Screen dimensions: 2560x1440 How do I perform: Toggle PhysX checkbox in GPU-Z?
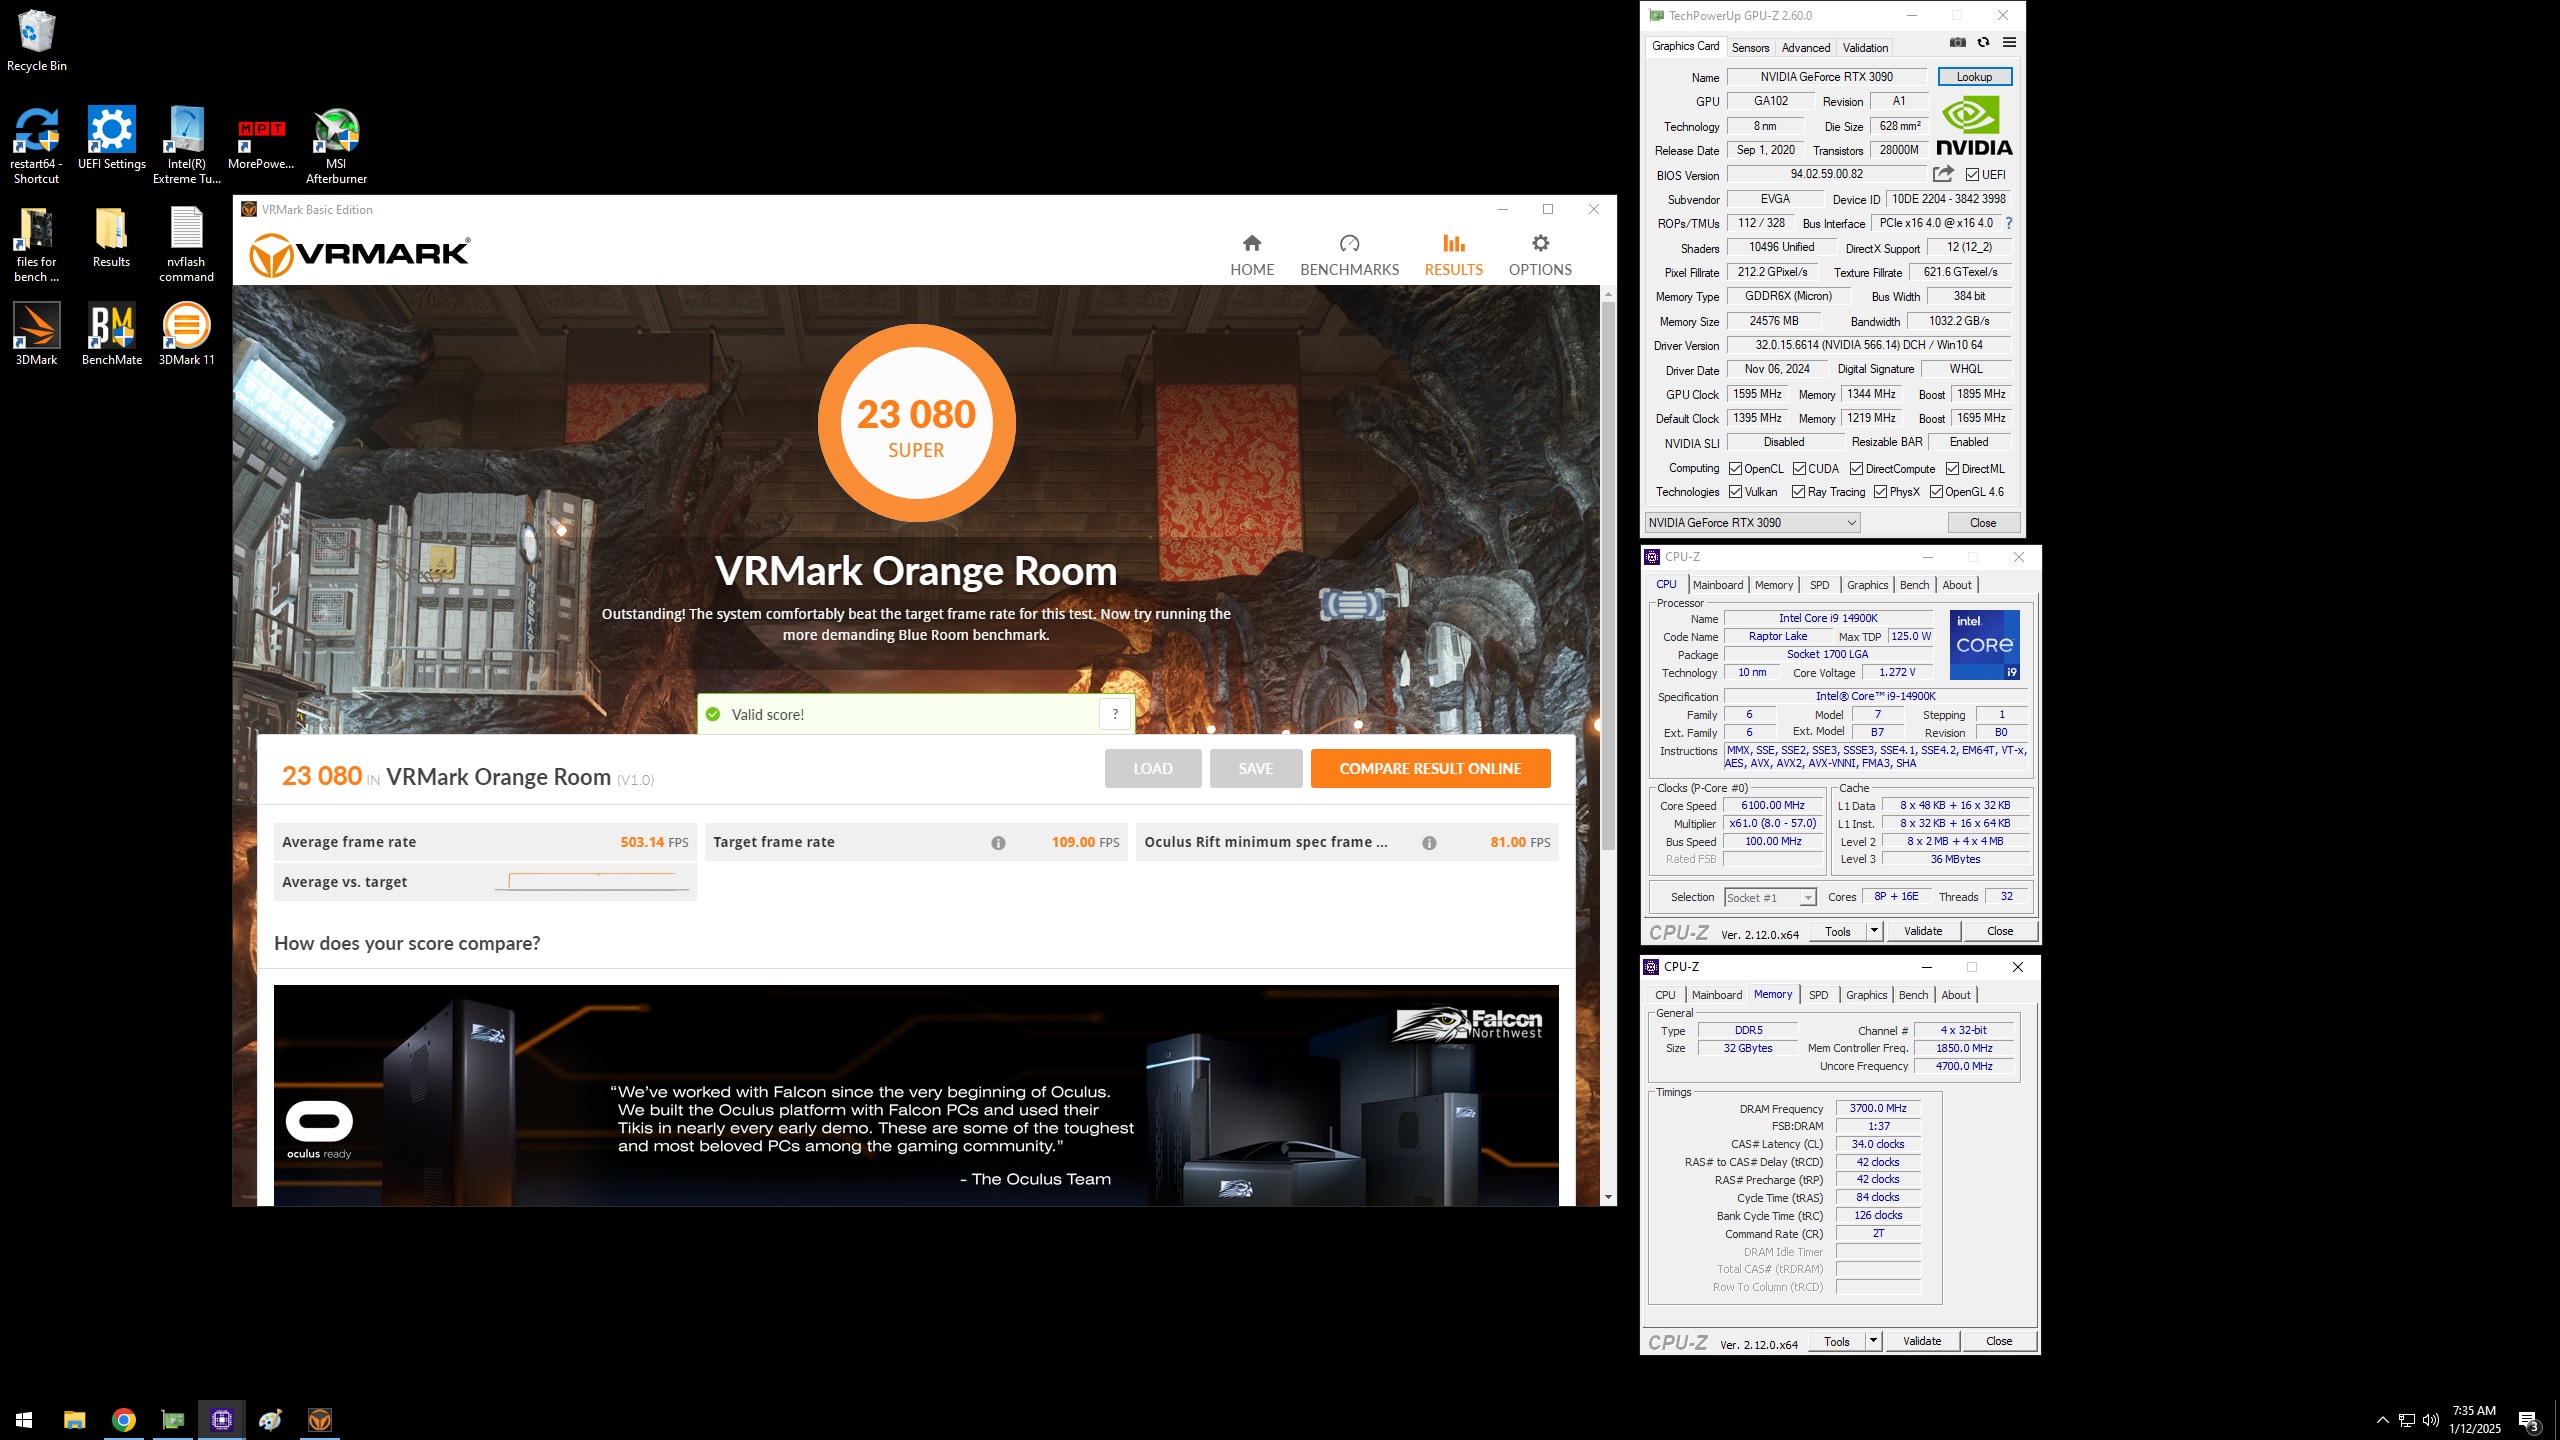[1880, 492]
